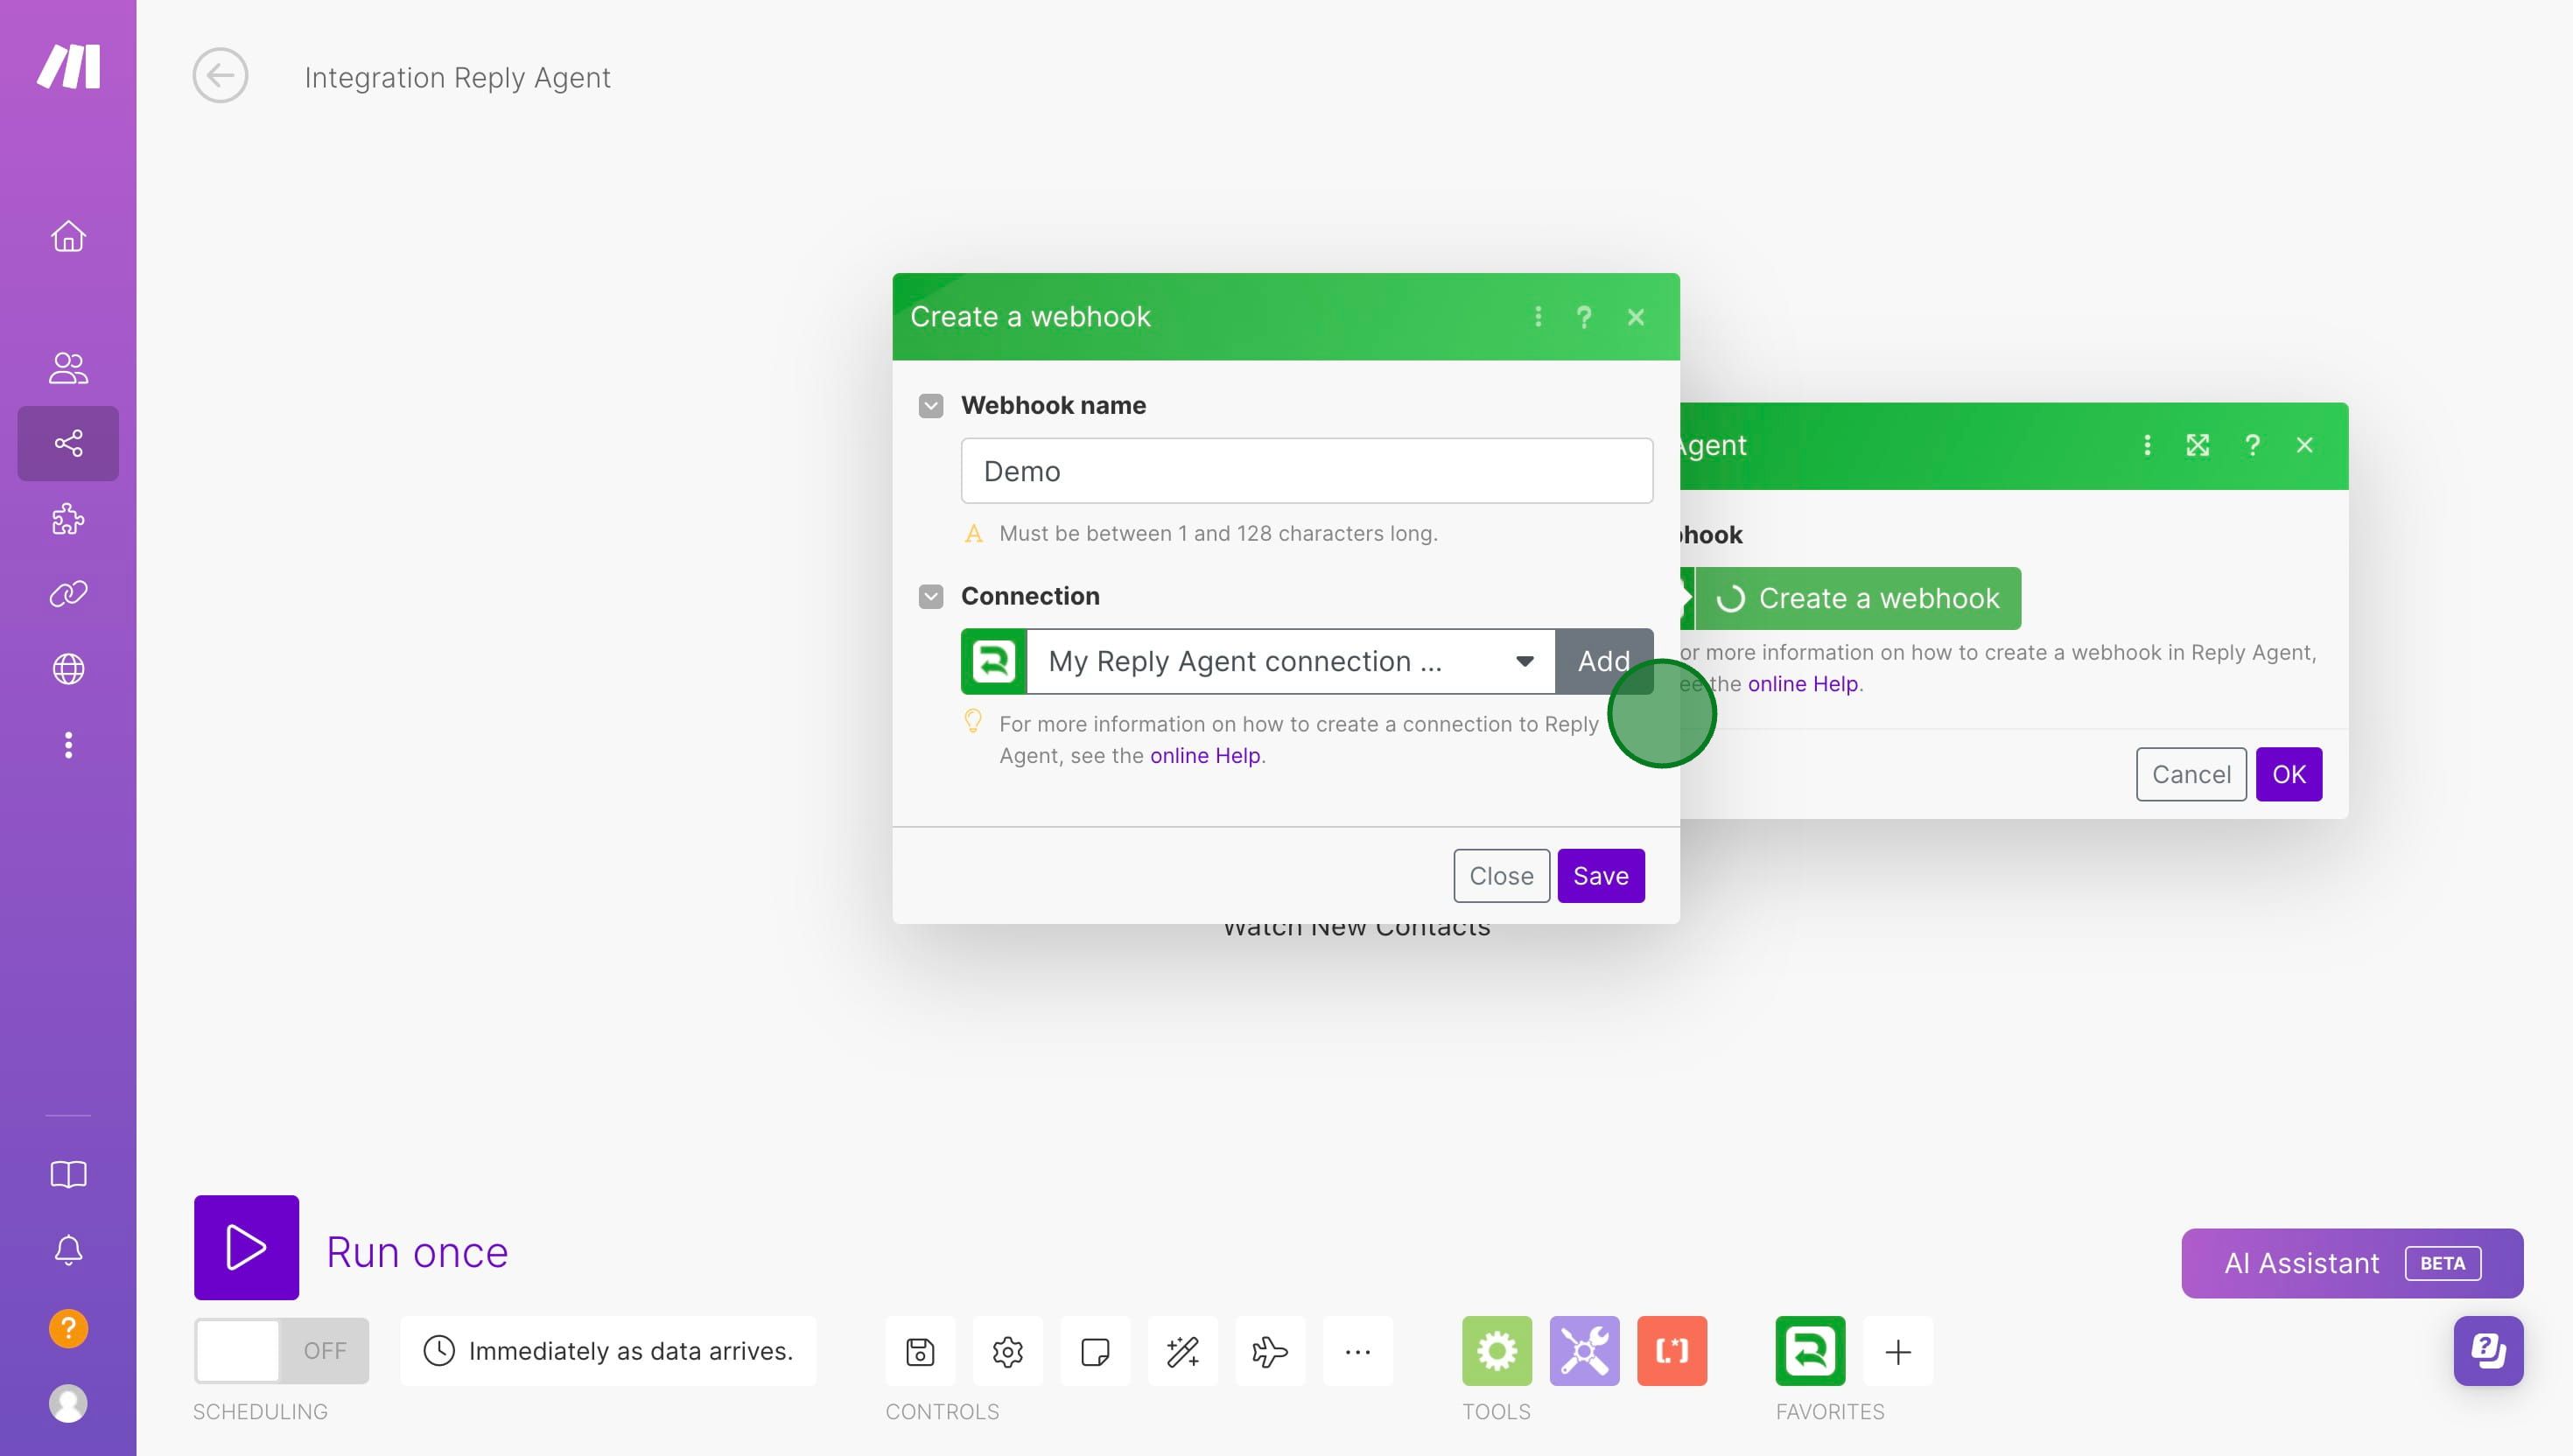
Task: Select the Scenarios share icon in sidebar
Action: [x=68, y=443]
